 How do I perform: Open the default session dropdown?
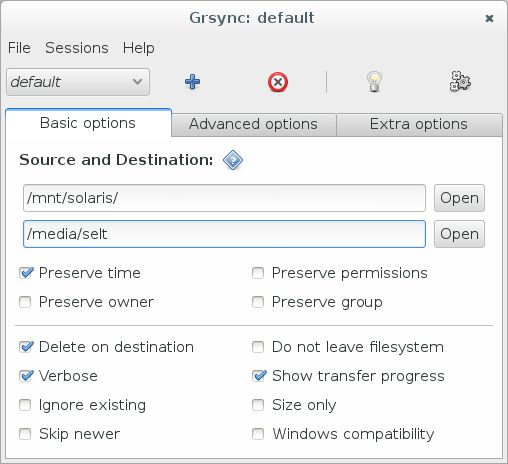tap(78, 82)
